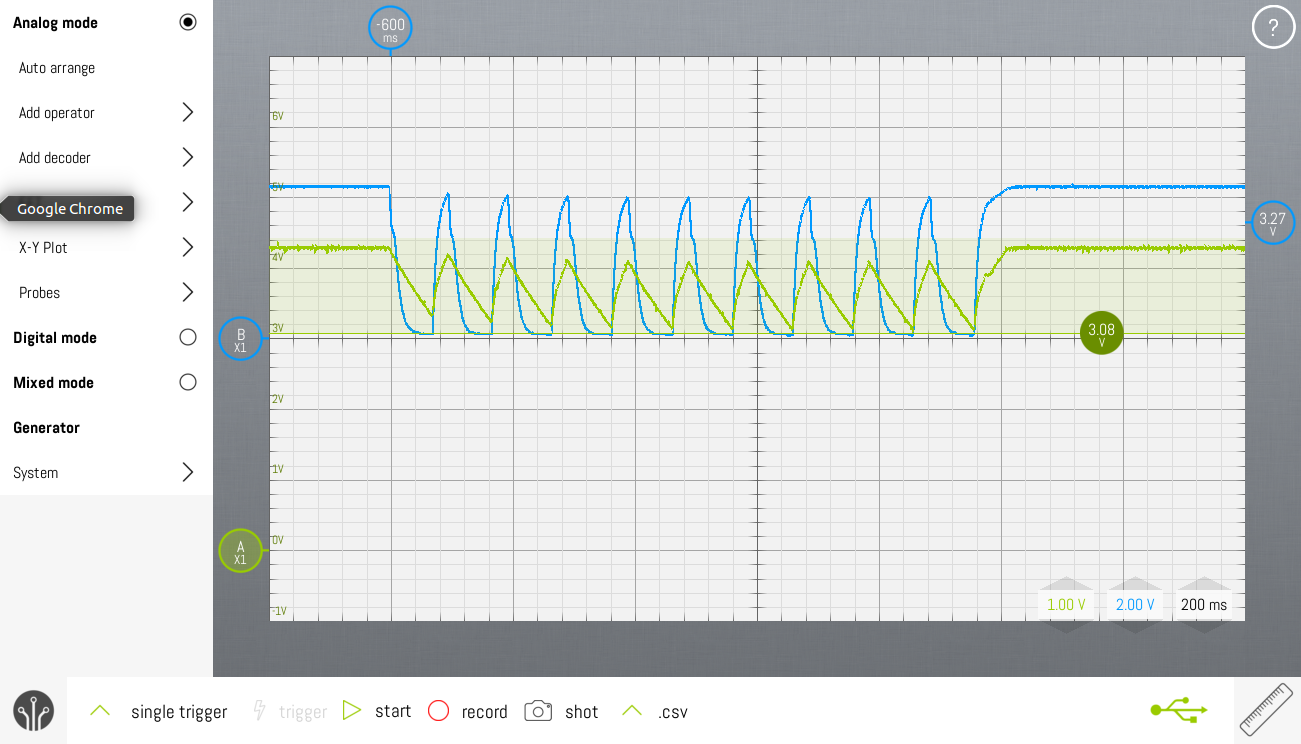1301x744 pixels.
Task: Click the Analog mode label
Action: [55, 23]
